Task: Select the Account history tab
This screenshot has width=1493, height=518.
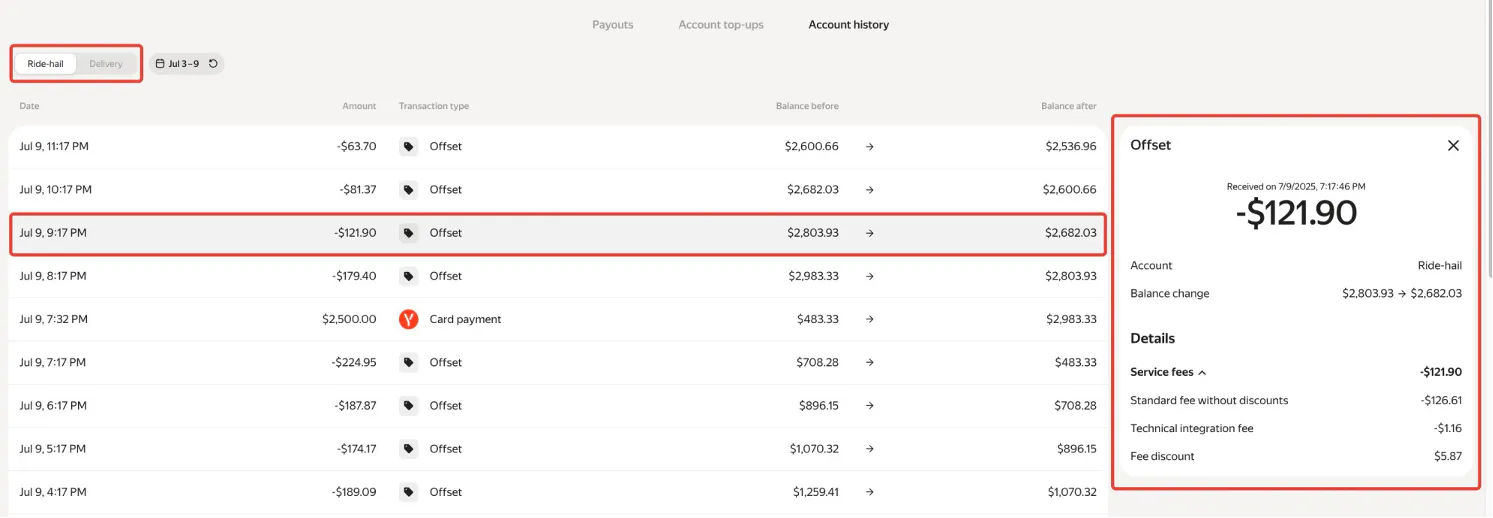Action: click(848, 25)
